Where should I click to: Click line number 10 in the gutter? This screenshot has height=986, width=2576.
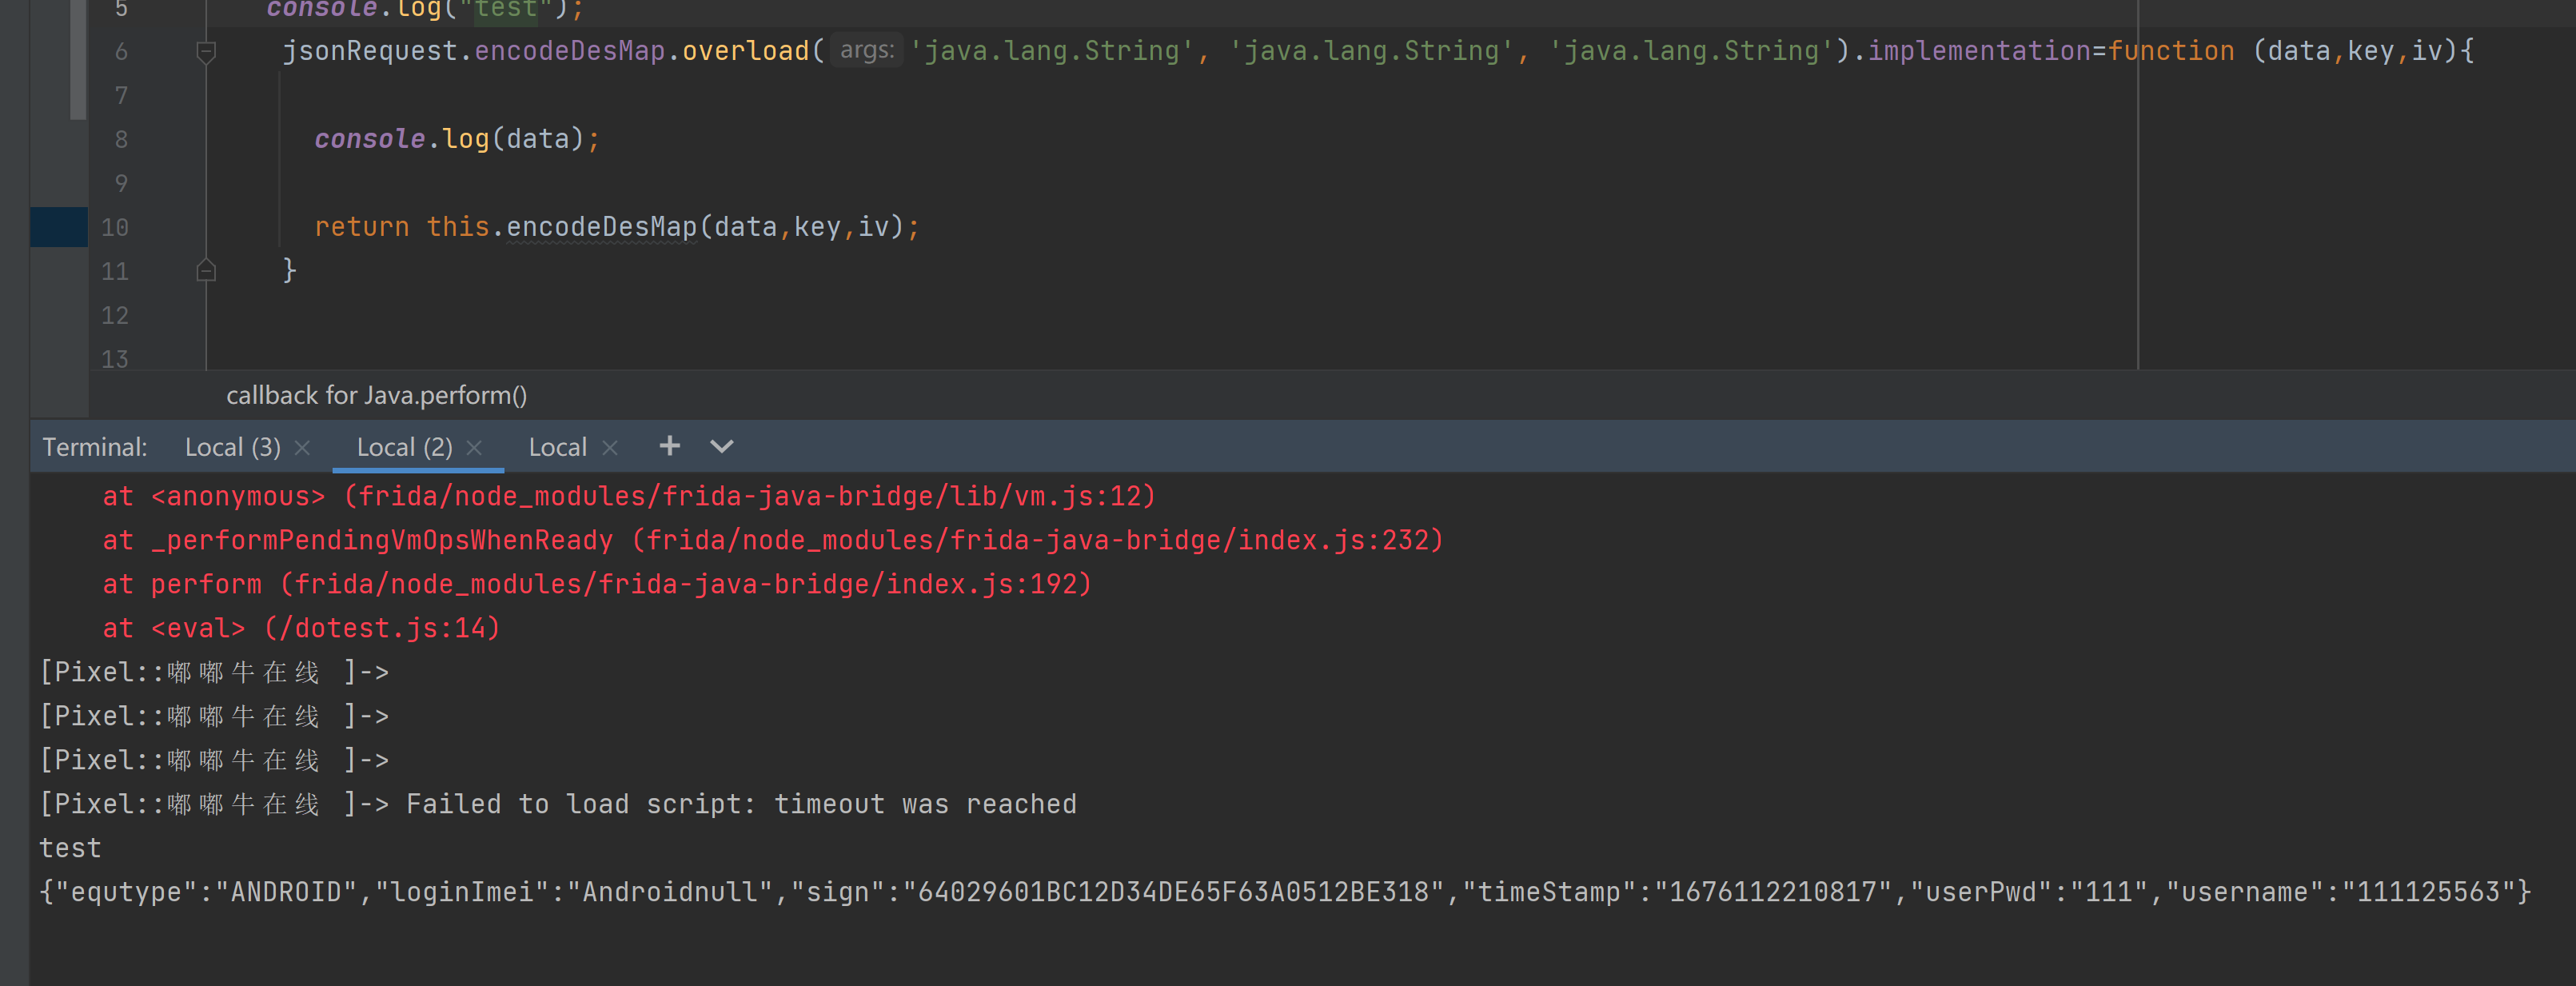[x=115, y=227]
